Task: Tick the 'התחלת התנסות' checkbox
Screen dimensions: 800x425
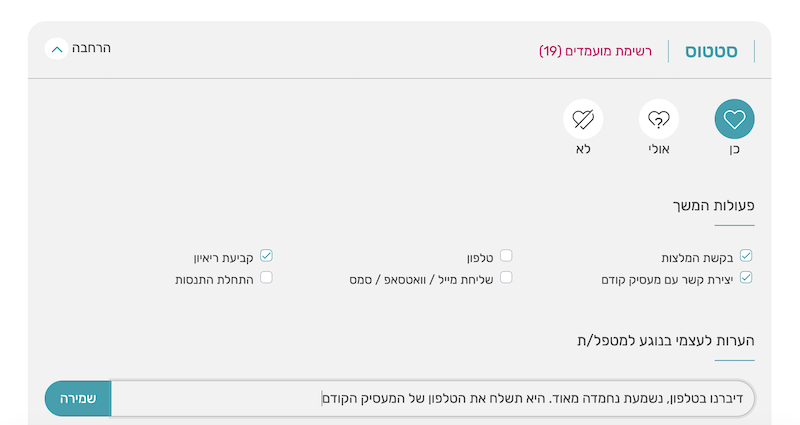Action: [267, 277]
